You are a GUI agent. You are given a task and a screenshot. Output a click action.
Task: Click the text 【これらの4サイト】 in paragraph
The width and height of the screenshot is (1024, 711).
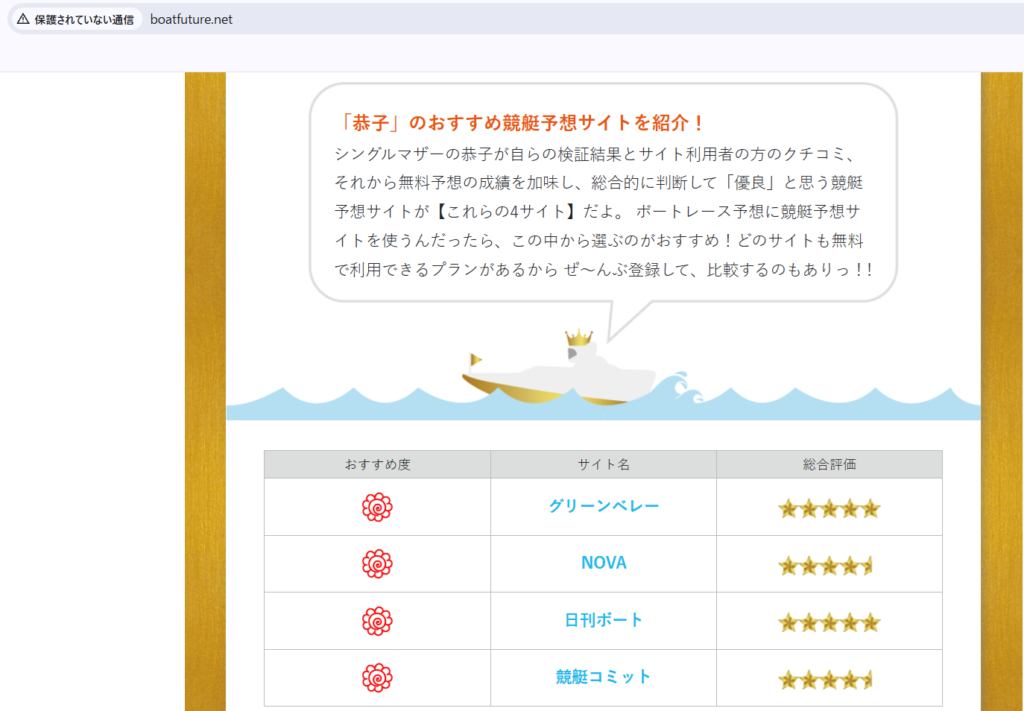[x=504, y=212]
